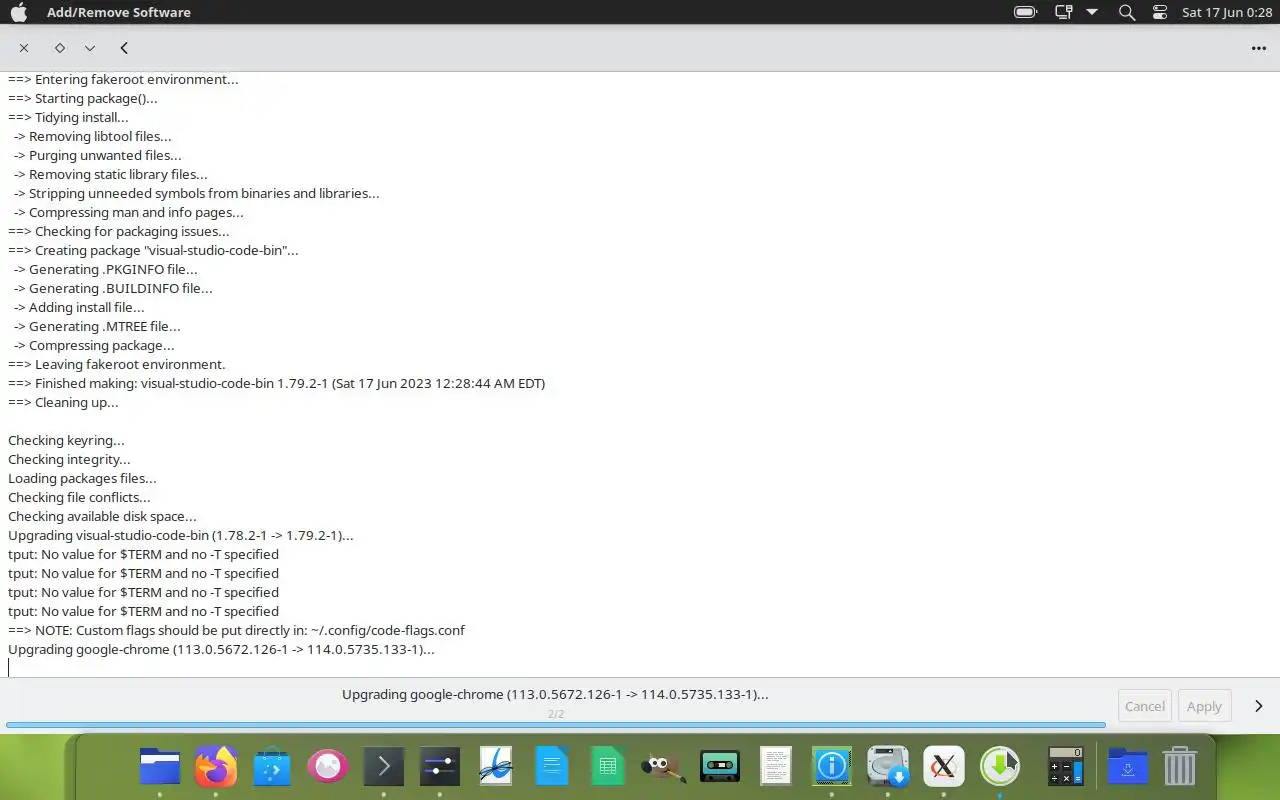Click the Add/Remove Software title in top bar

(119, 12)
